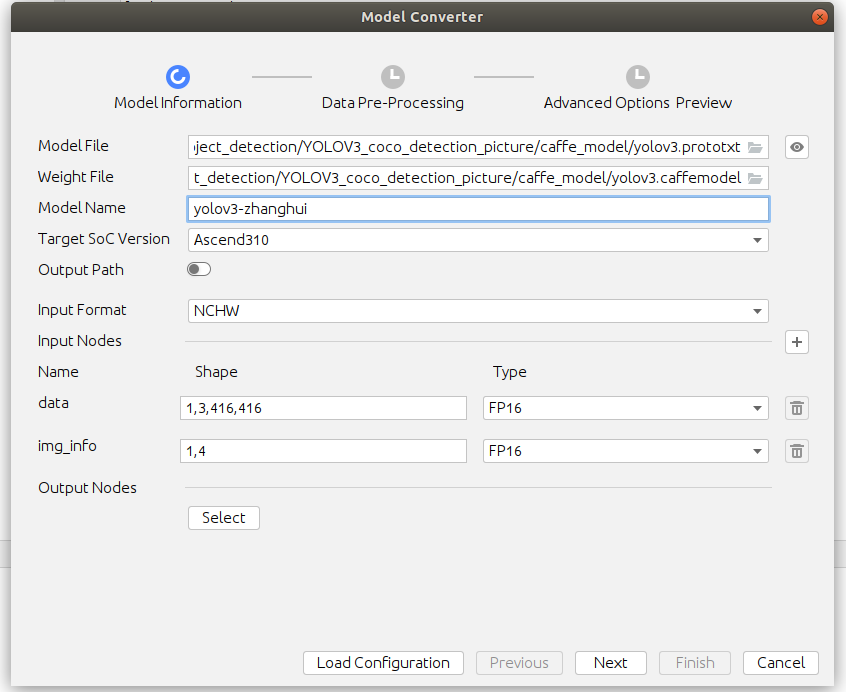Click the eye icon to preview the model
846x692 pixels.
(796, 147)
